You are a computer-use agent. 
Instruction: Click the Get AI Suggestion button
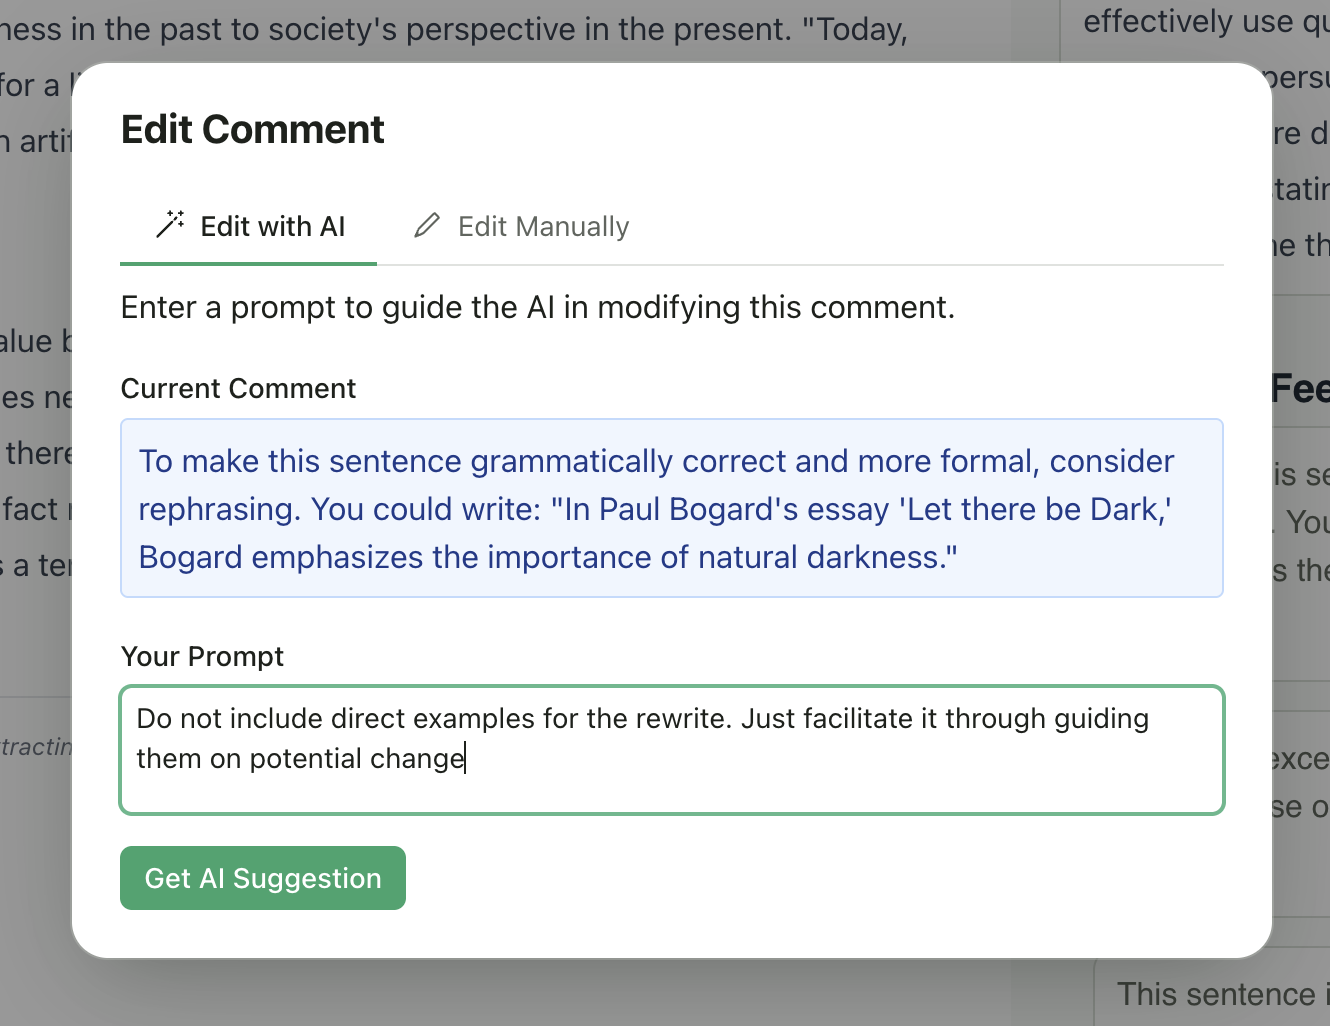262,878
